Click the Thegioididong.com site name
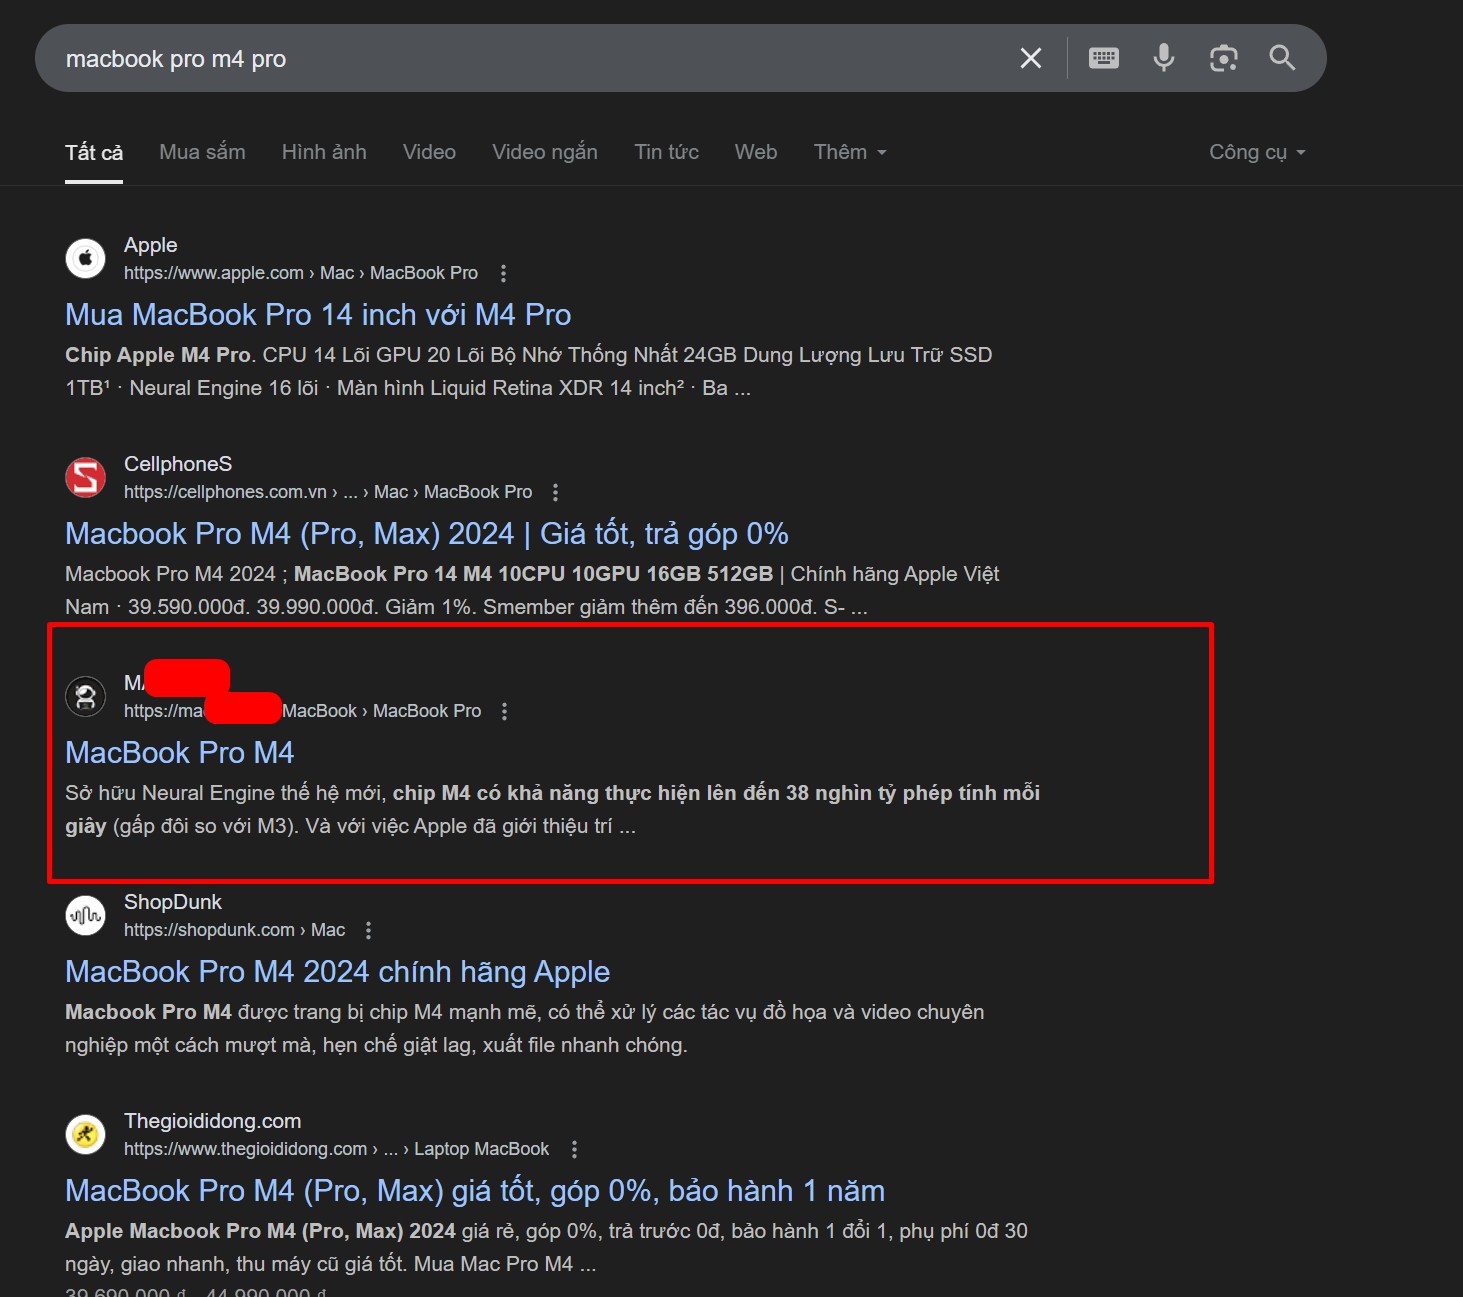The height and width of the screenshot is (1297, 1463). point(213,1121)
